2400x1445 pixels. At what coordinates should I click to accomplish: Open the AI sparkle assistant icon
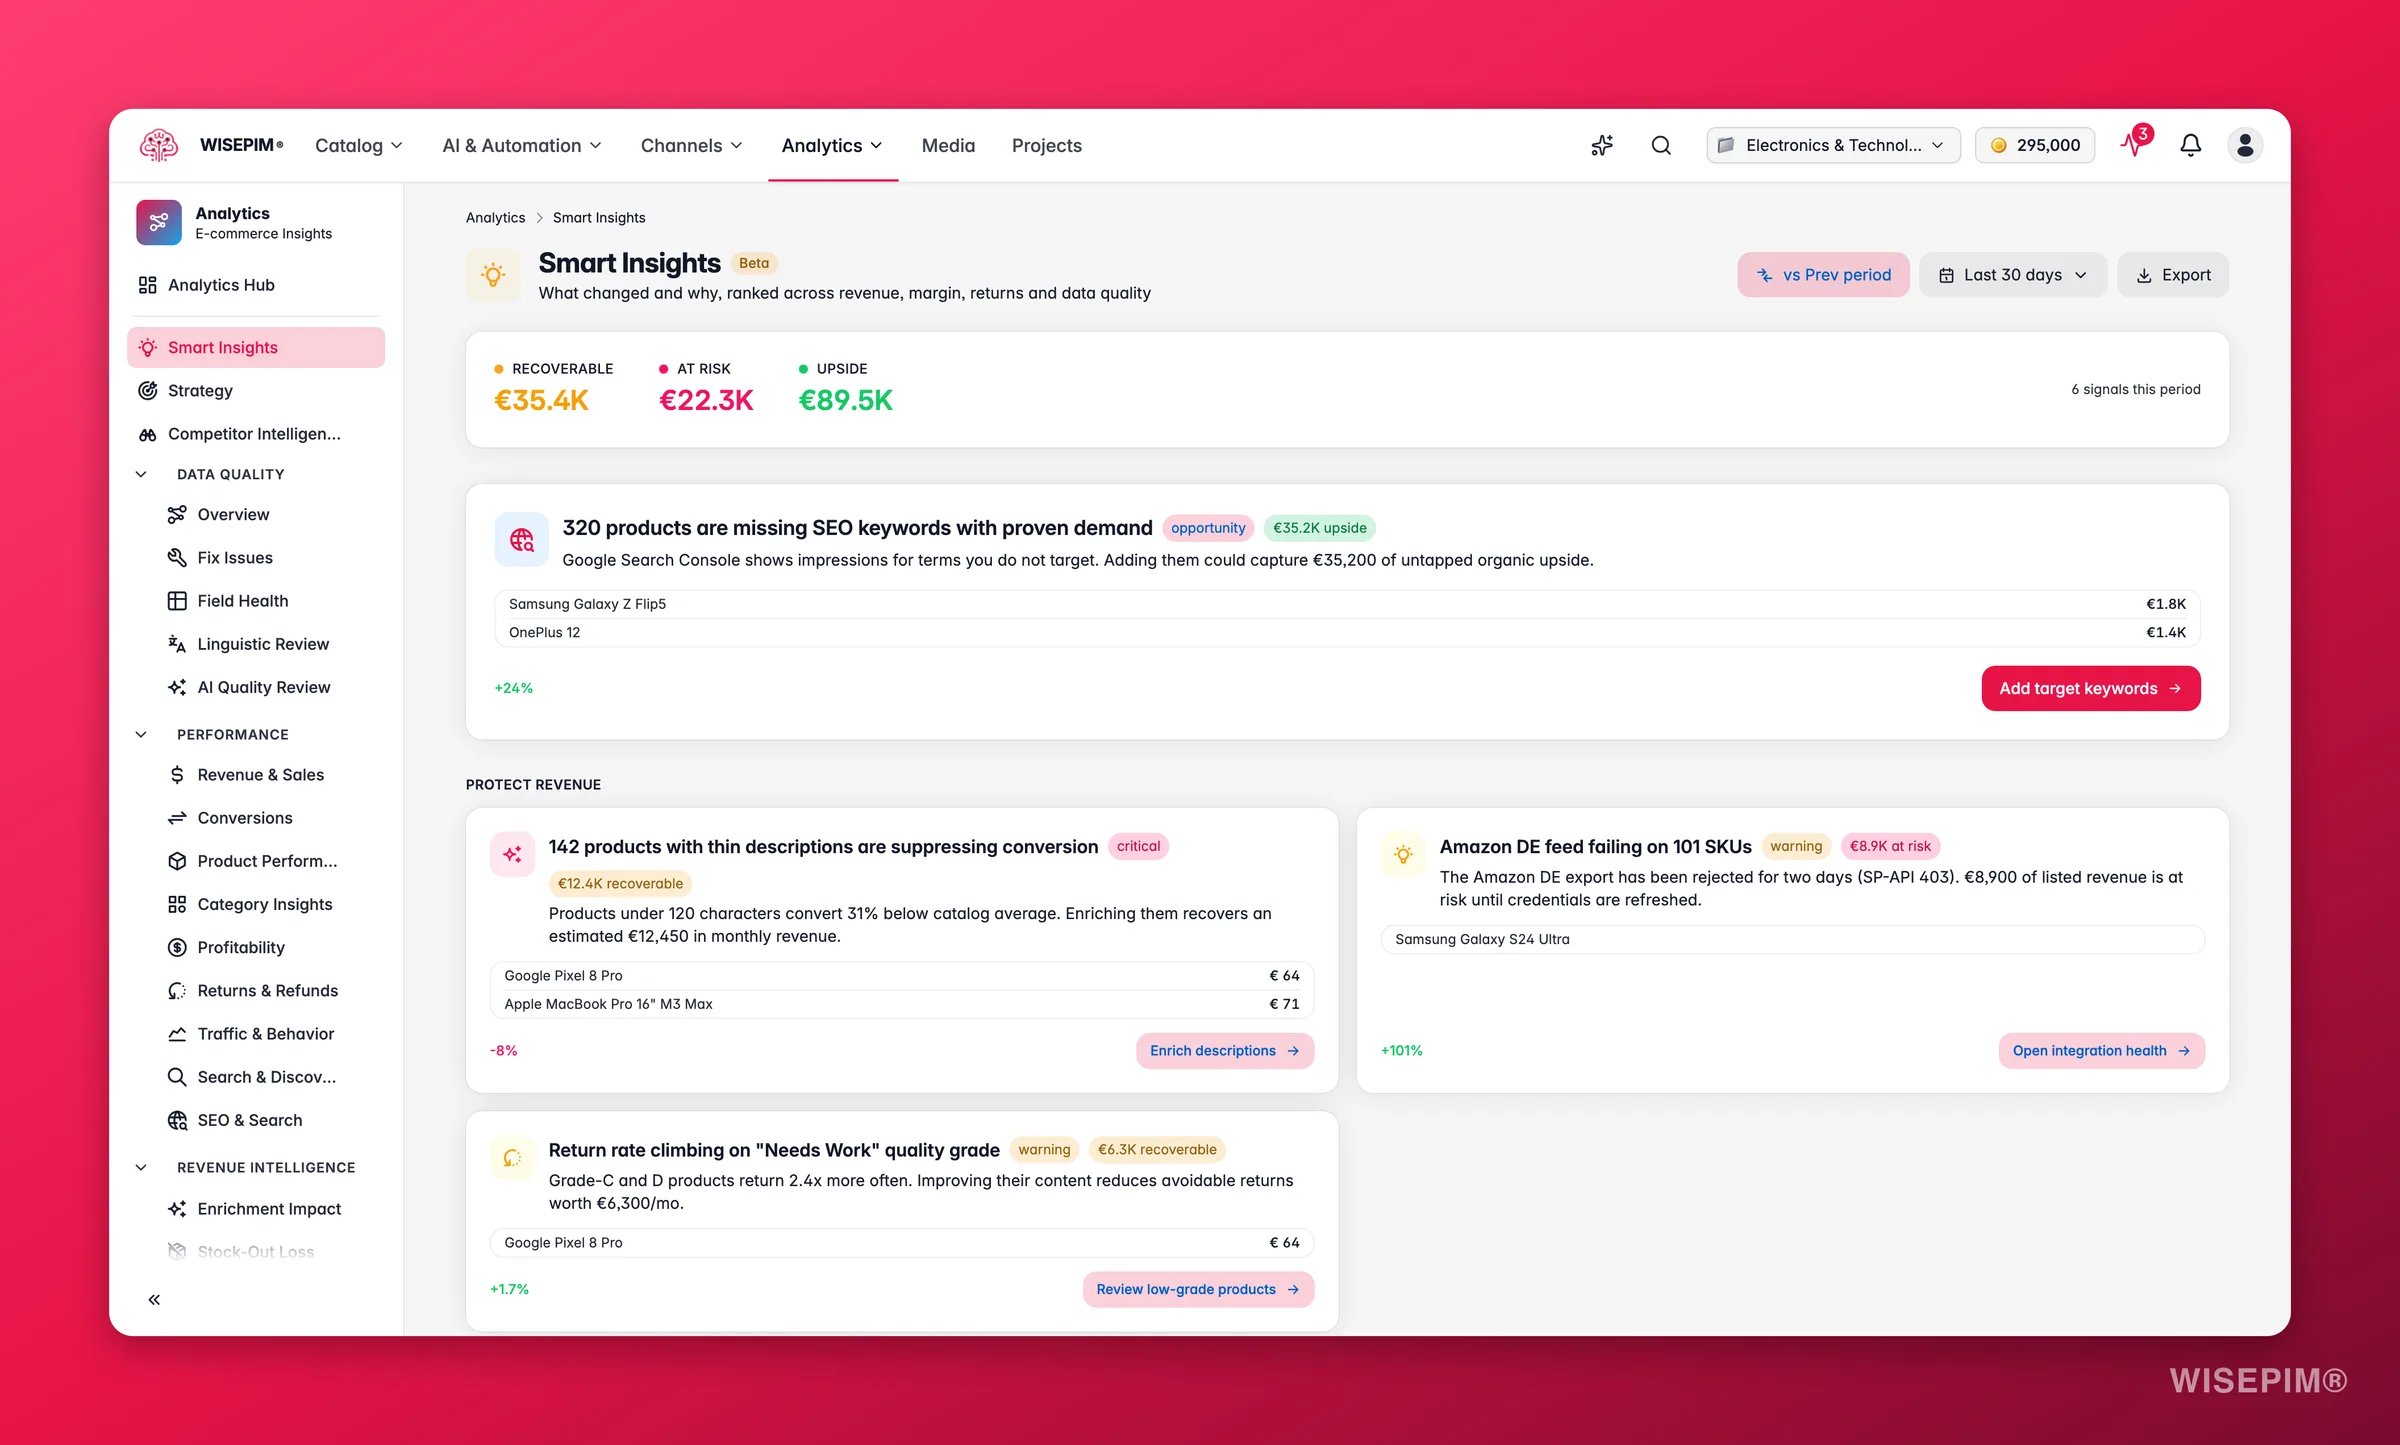(x=1602, y=145)
